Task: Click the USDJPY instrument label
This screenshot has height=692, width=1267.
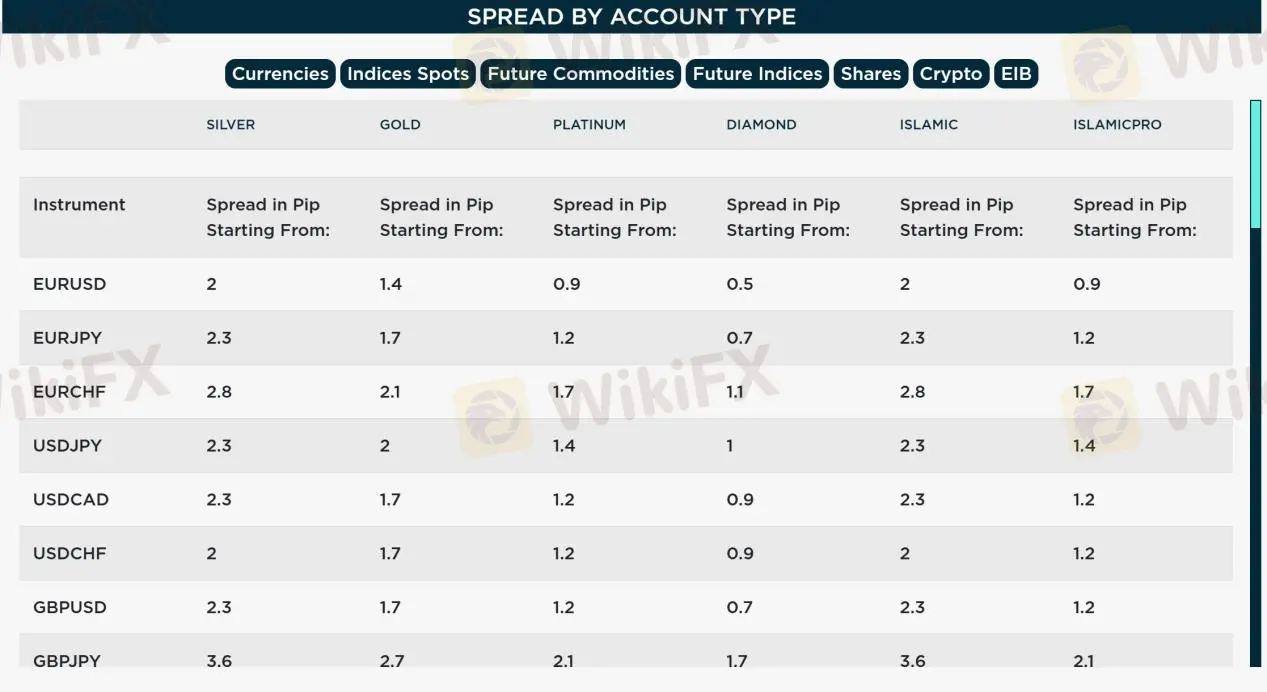Action: (67, 446)
